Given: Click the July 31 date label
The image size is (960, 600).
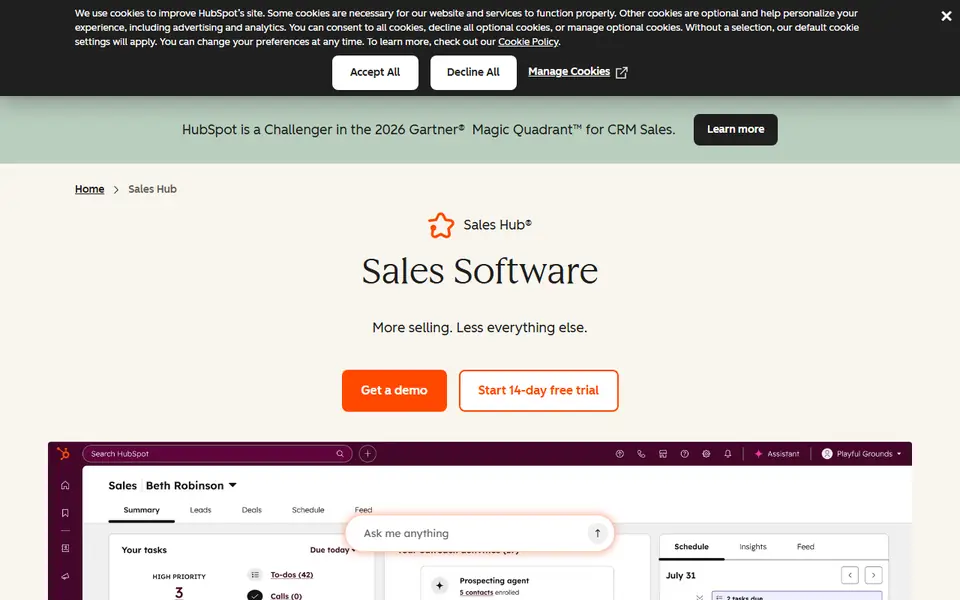Looking at the screenshot, I should click(x=680, y=576).
